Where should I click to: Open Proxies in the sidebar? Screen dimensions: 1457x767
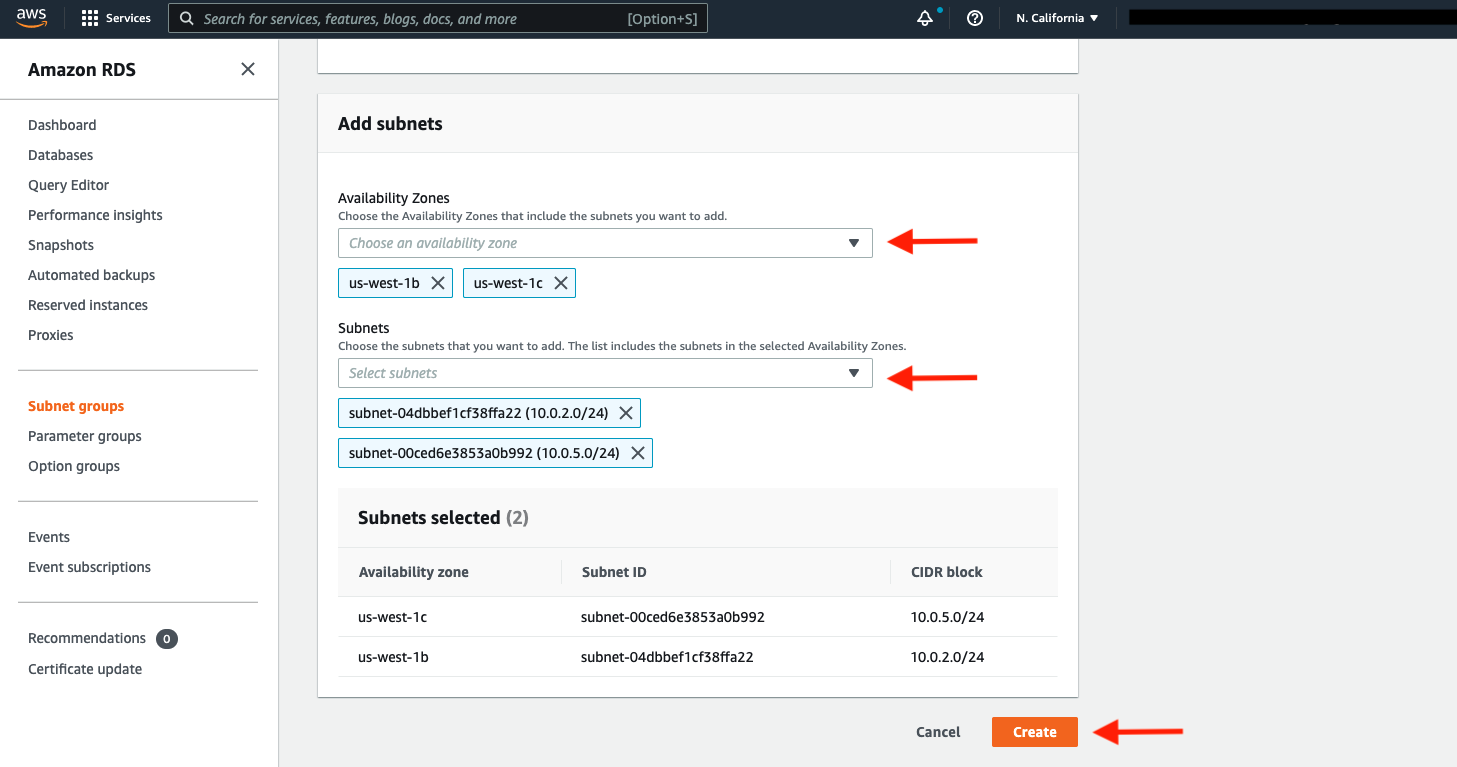[51, 335]
